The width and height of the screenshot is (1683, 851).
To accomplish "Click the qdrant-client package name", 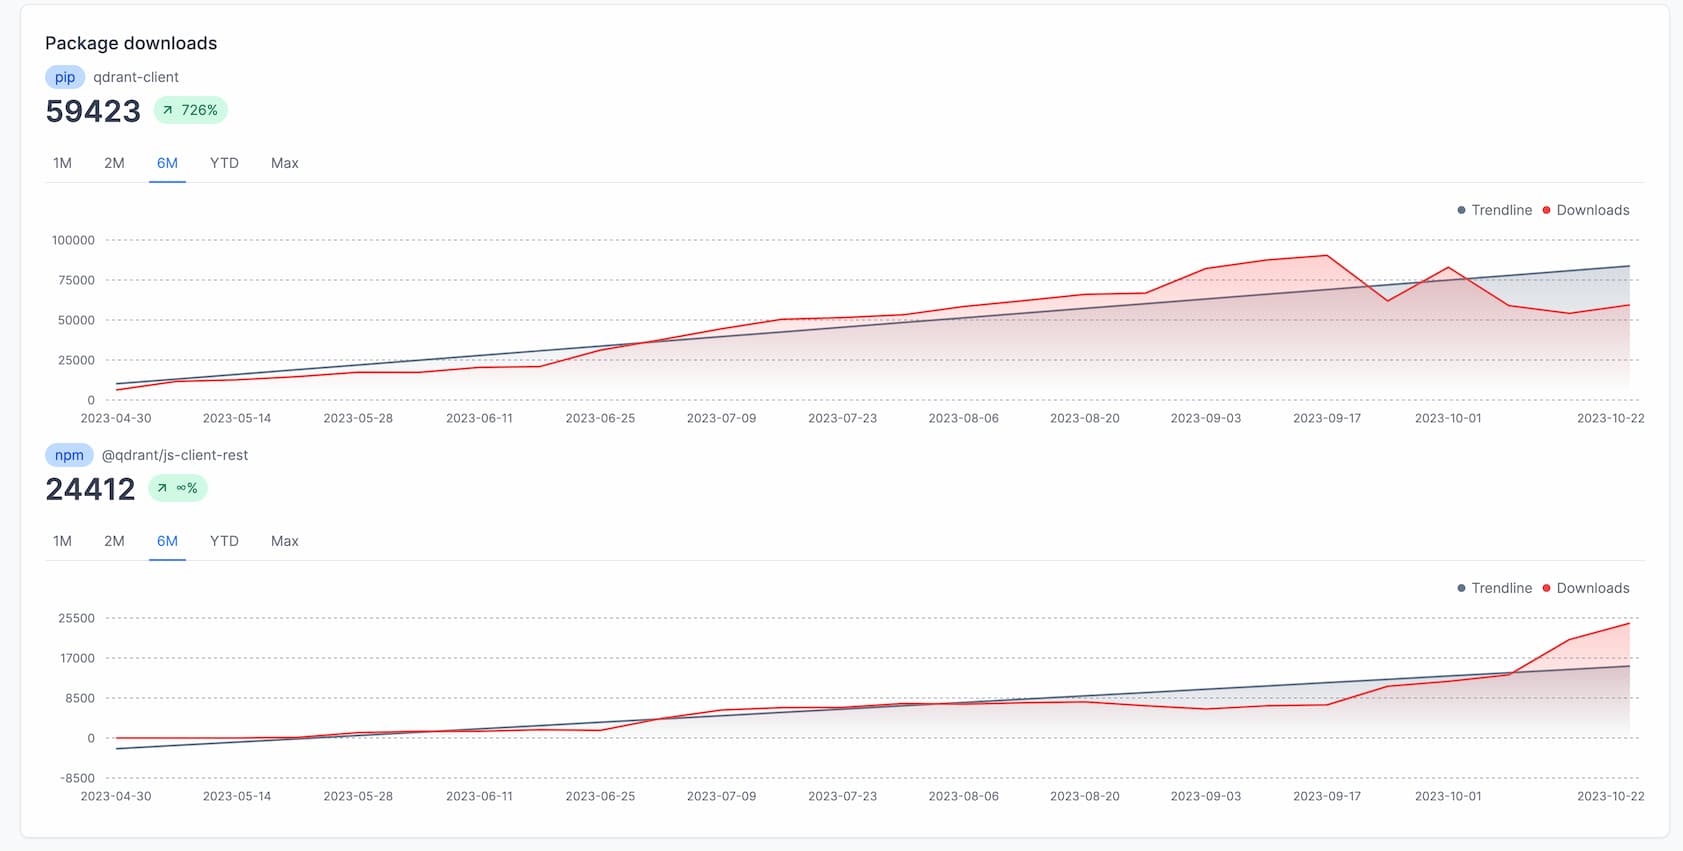I will tap(135, 76).
